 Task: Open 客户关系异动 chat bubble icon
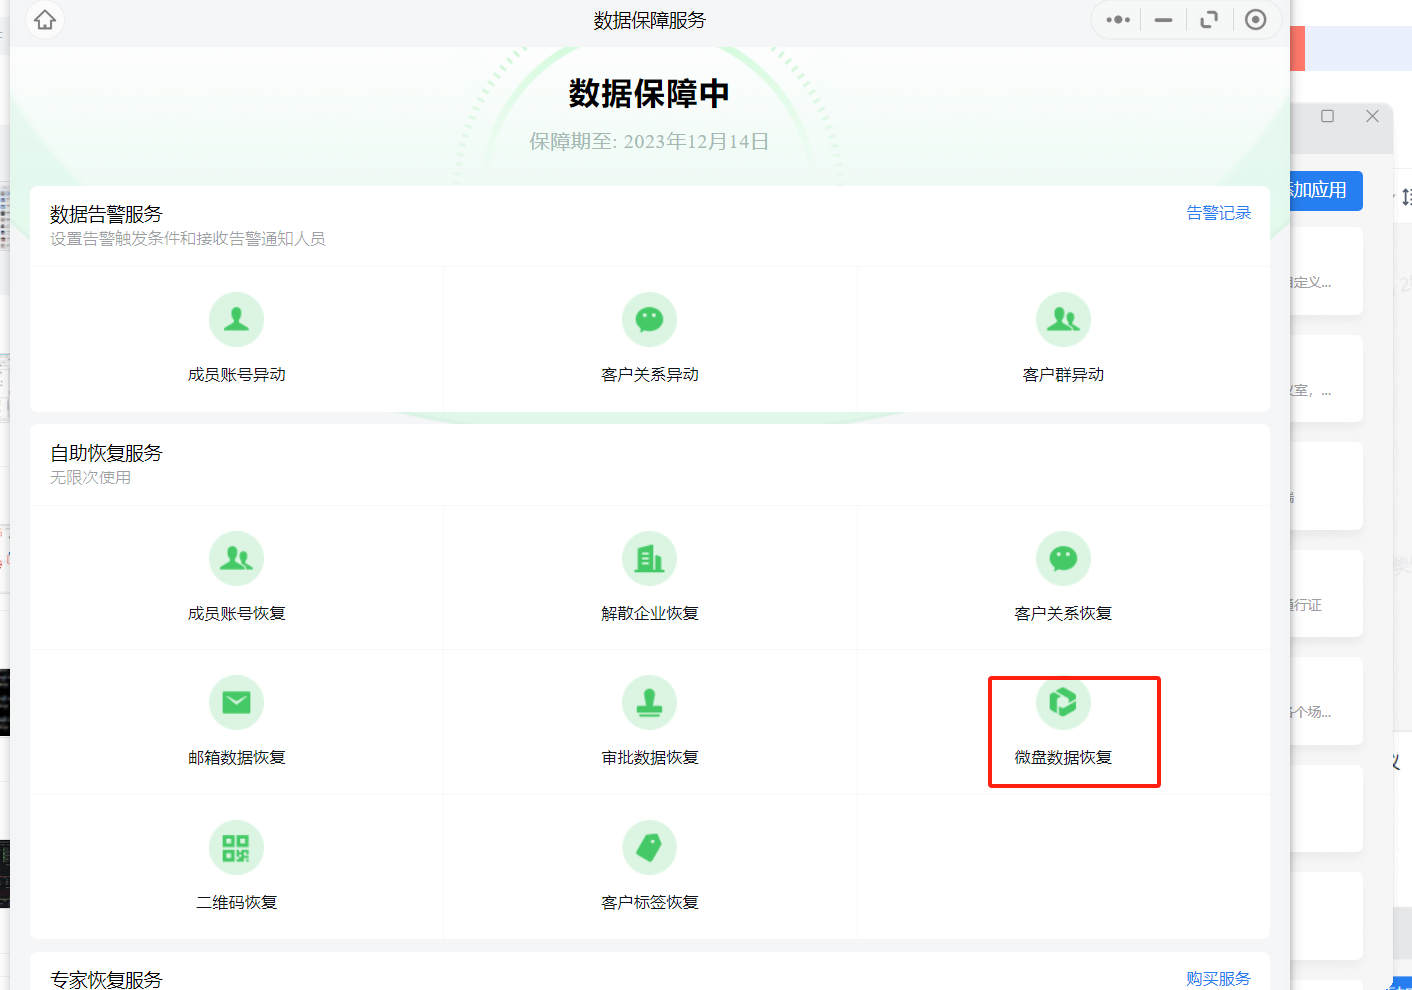click(x=650, y=319)
